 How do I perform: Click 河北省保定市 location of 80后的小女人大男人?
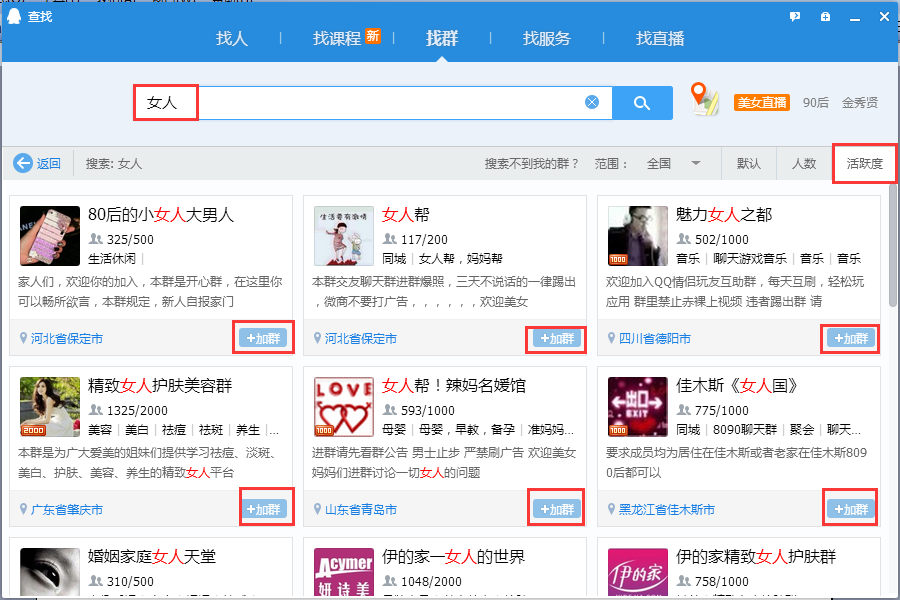67,339
